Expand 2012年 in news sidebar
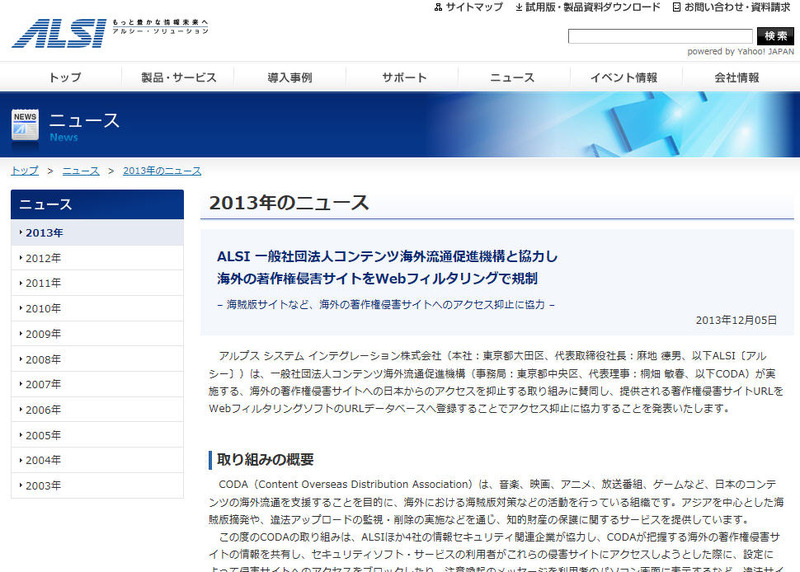The image size is (800, 572). (43, 258)
